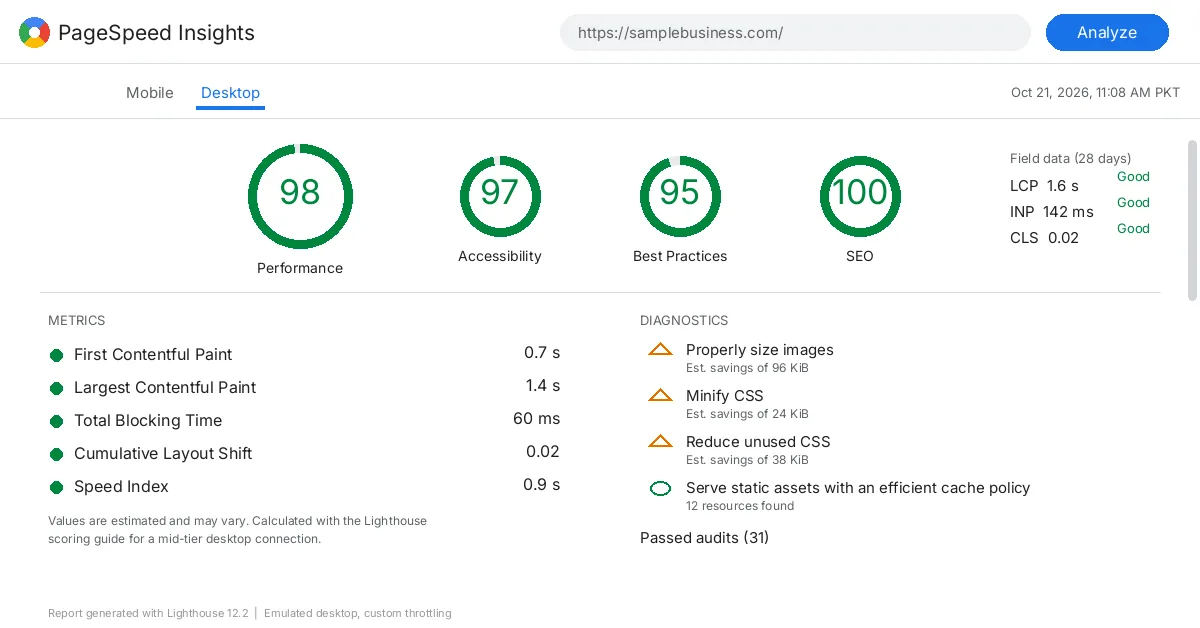
Task: Click the Values are estimated note
Action: coord(237,530)
